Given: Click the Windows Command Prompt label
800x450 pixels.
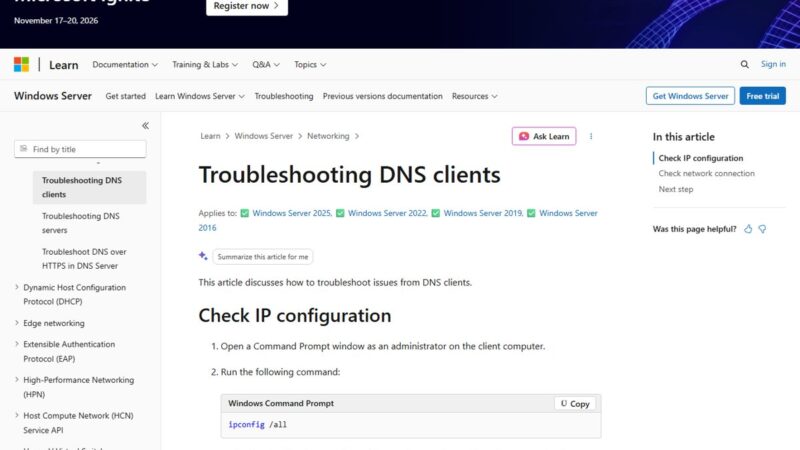Looking at the screenshot, I should (x=281, y=403).
